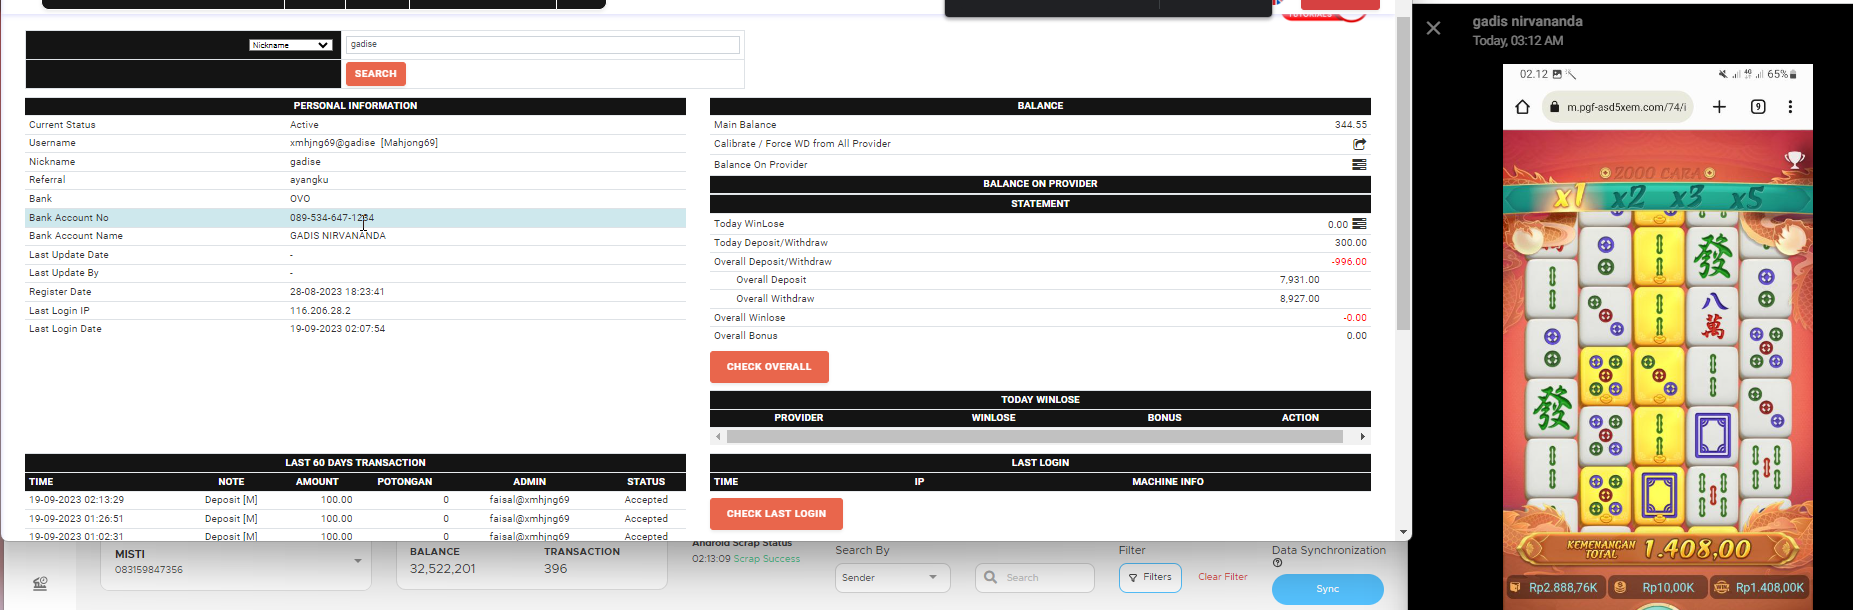Close the gadis nirvananda image viewer
Image resolution: width=1853 pixels, height=610 pixels.
click(x=1433, y=28)
